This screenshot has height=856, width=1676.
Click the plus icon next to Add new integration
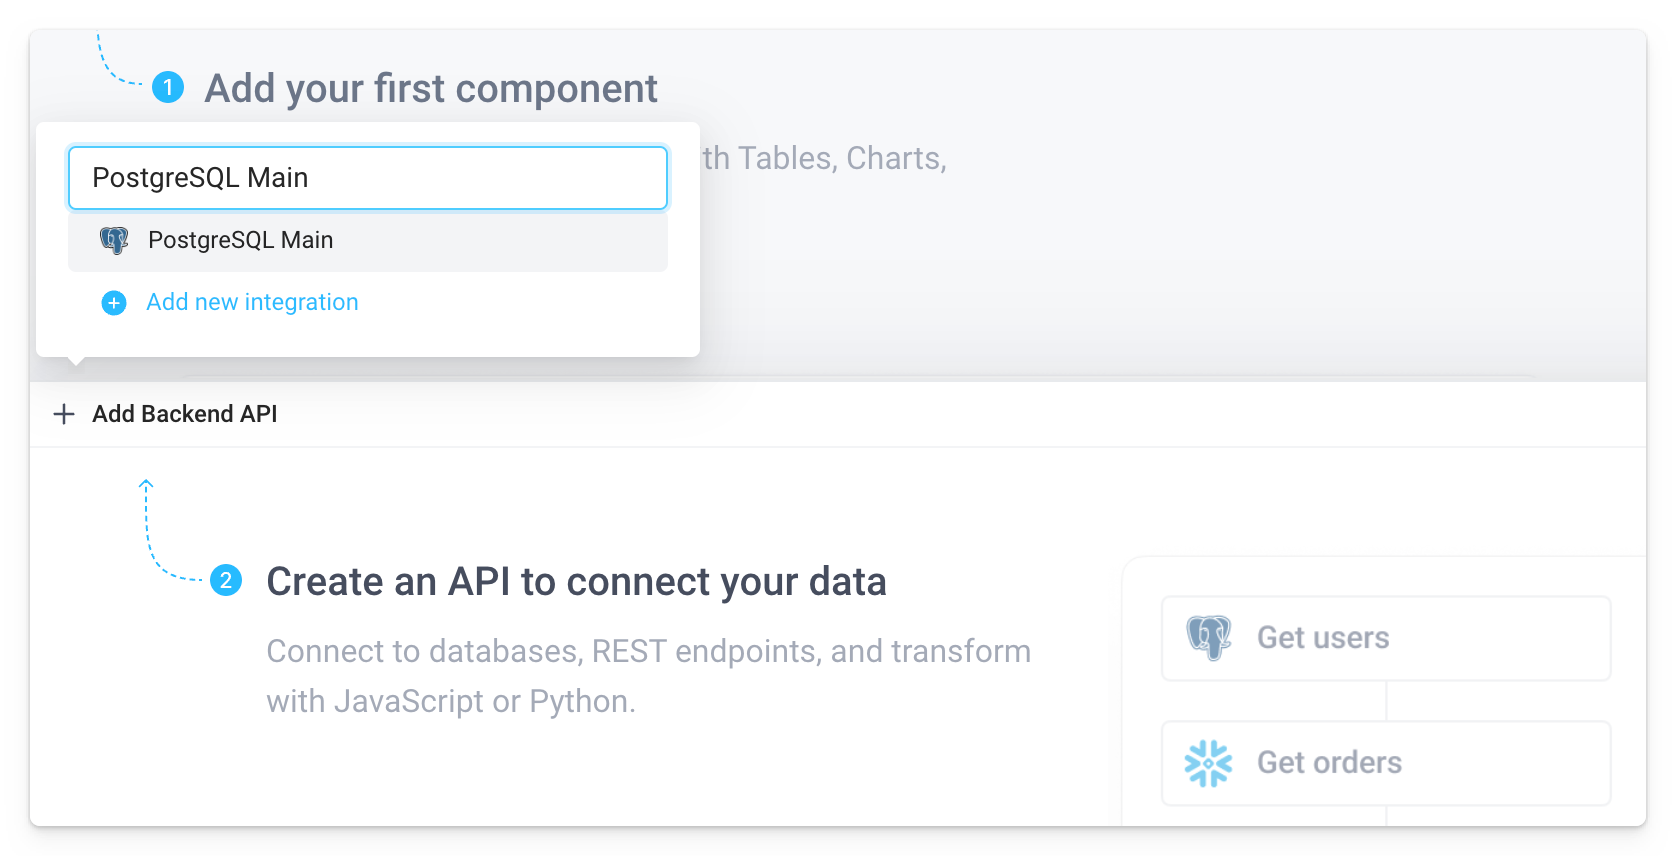click(113, 302)
